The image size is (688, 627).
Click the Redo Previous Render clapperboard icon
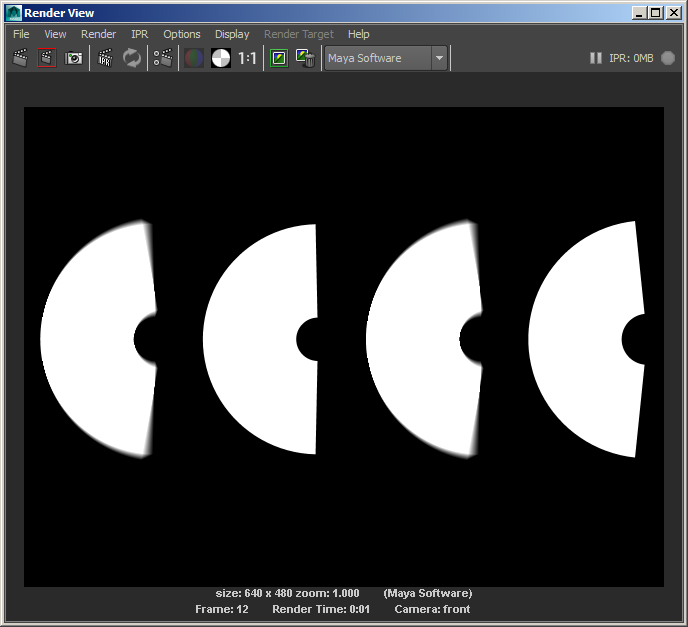point(20,58)
